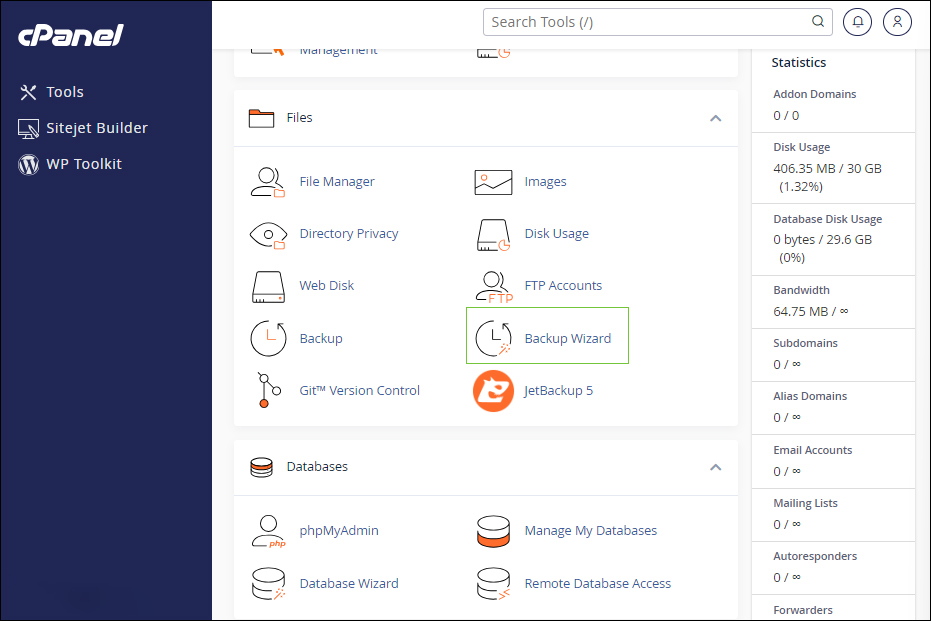Image resolution: width=931 pixels, height=621 pixels.
Task: Click the Images picture icon
Action: (493, 182)
